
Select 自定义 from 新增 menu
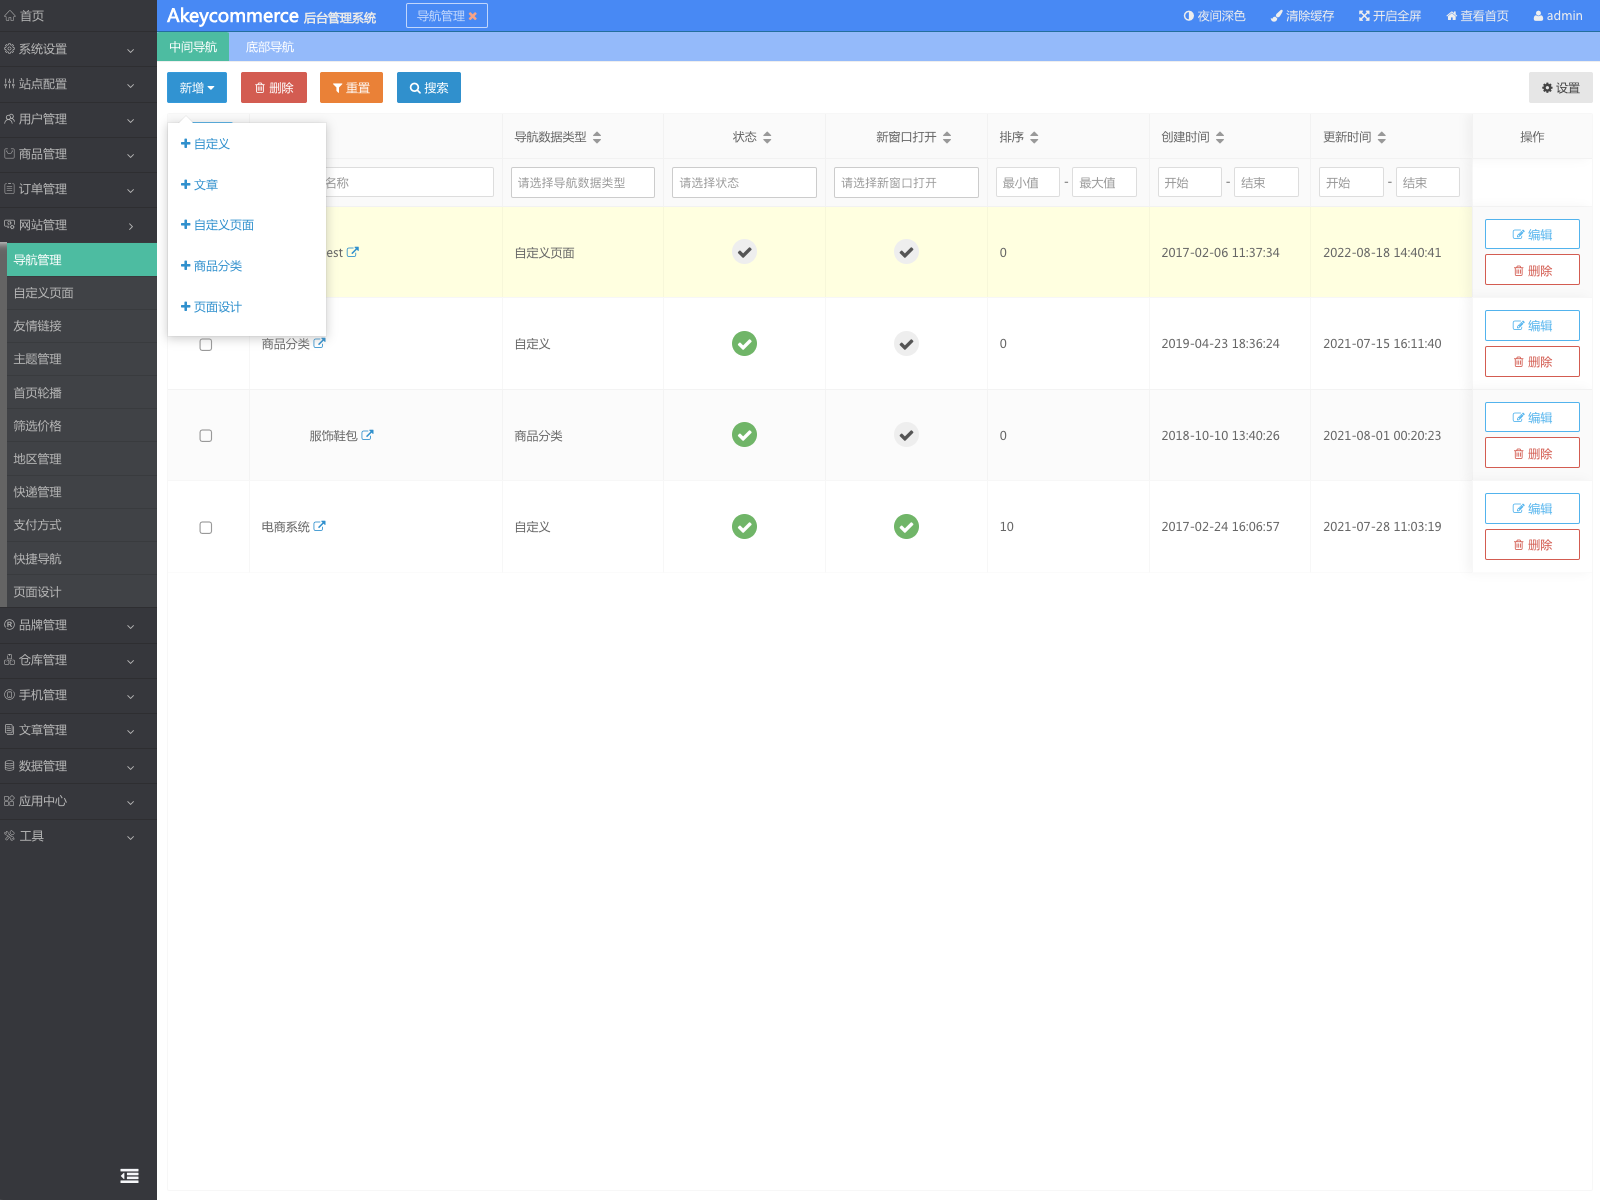pyautogui.click(x=247, y=144)
